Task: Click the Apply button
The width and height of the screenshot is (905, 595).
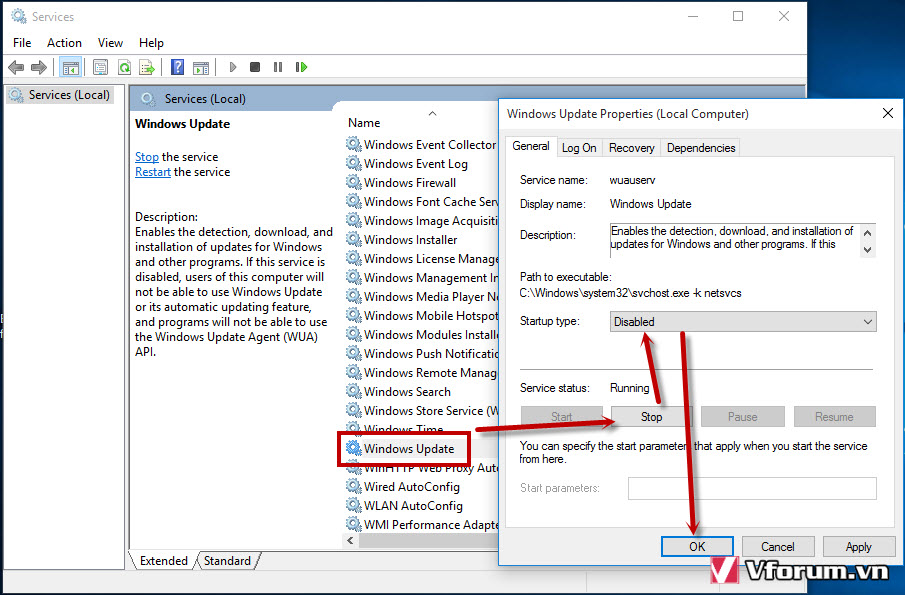Action: tap(858, 547)
